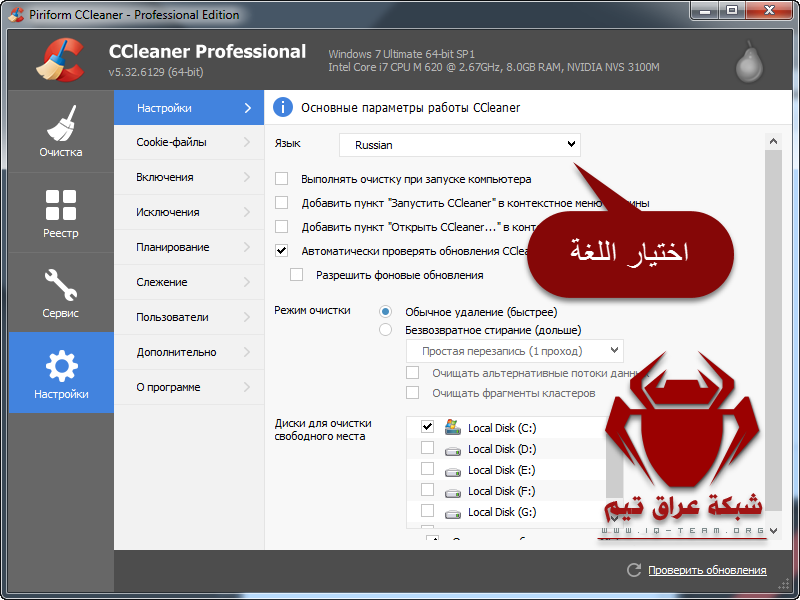Click the Piriform pear icon
Screen dimensions: 800x600
[x=749, y=64]
